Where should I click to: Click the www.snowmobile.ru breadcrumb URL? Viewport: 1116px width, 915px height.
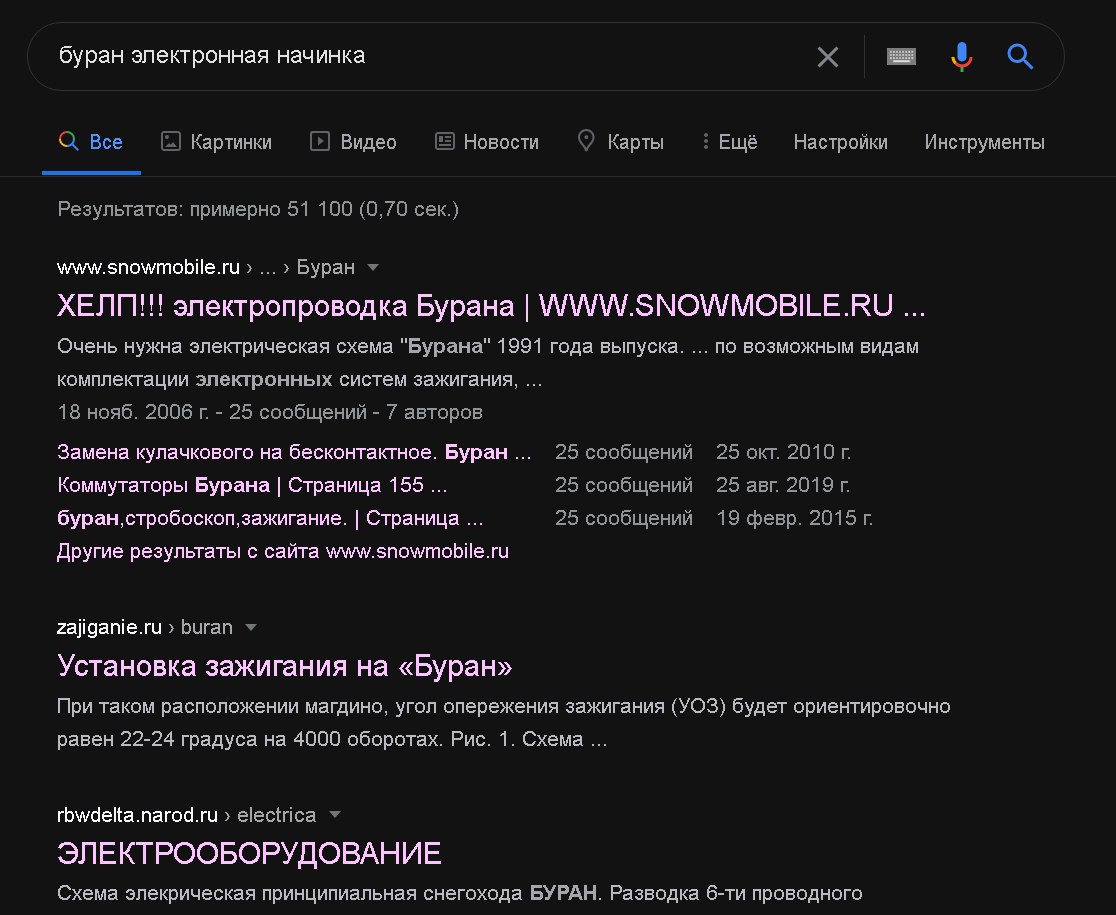[148, 267]
